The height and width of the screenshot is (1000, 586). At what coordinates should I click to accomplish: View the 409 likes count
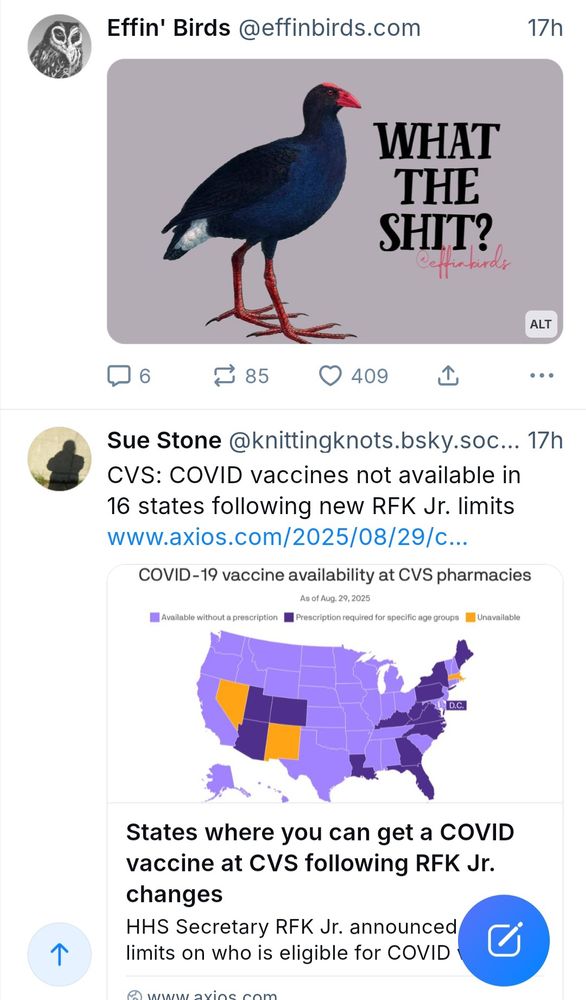(x=362, y=375)
